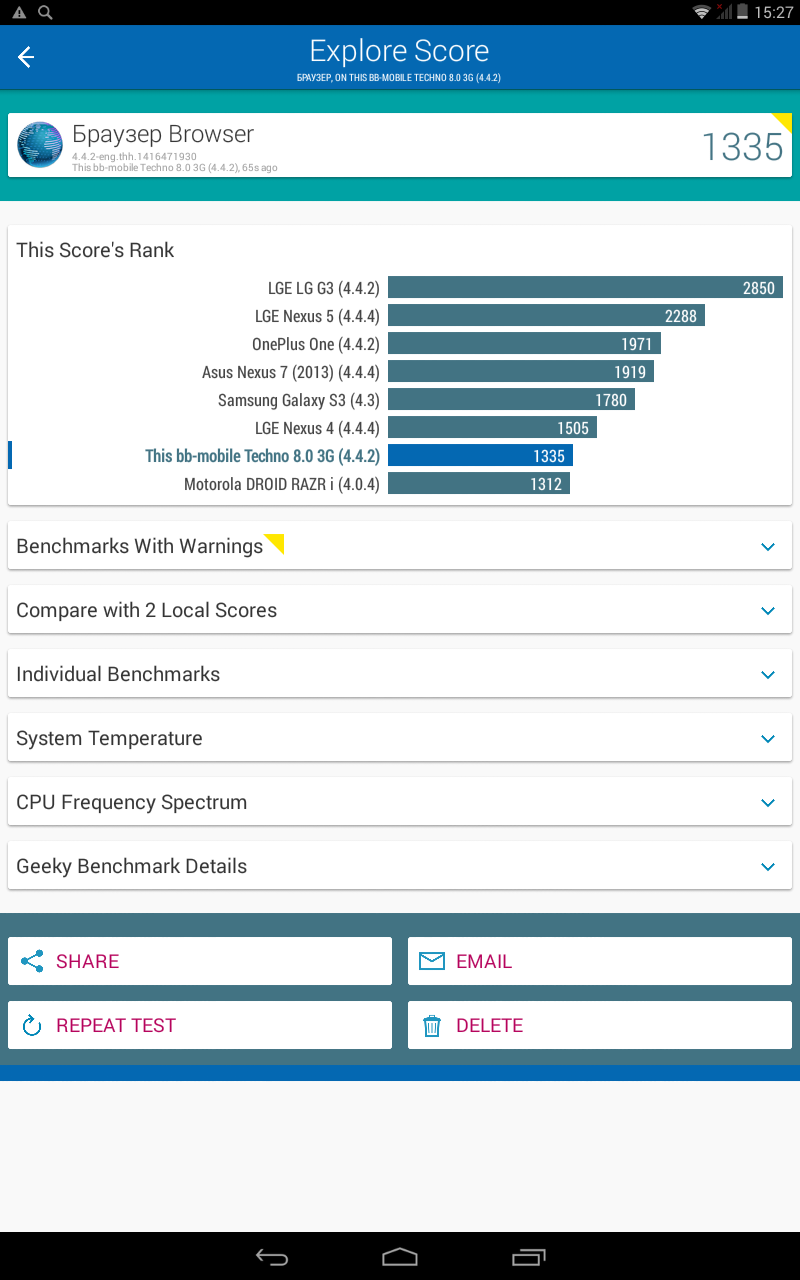Click the share icon

pyautogui.click(x=32, y=961)
